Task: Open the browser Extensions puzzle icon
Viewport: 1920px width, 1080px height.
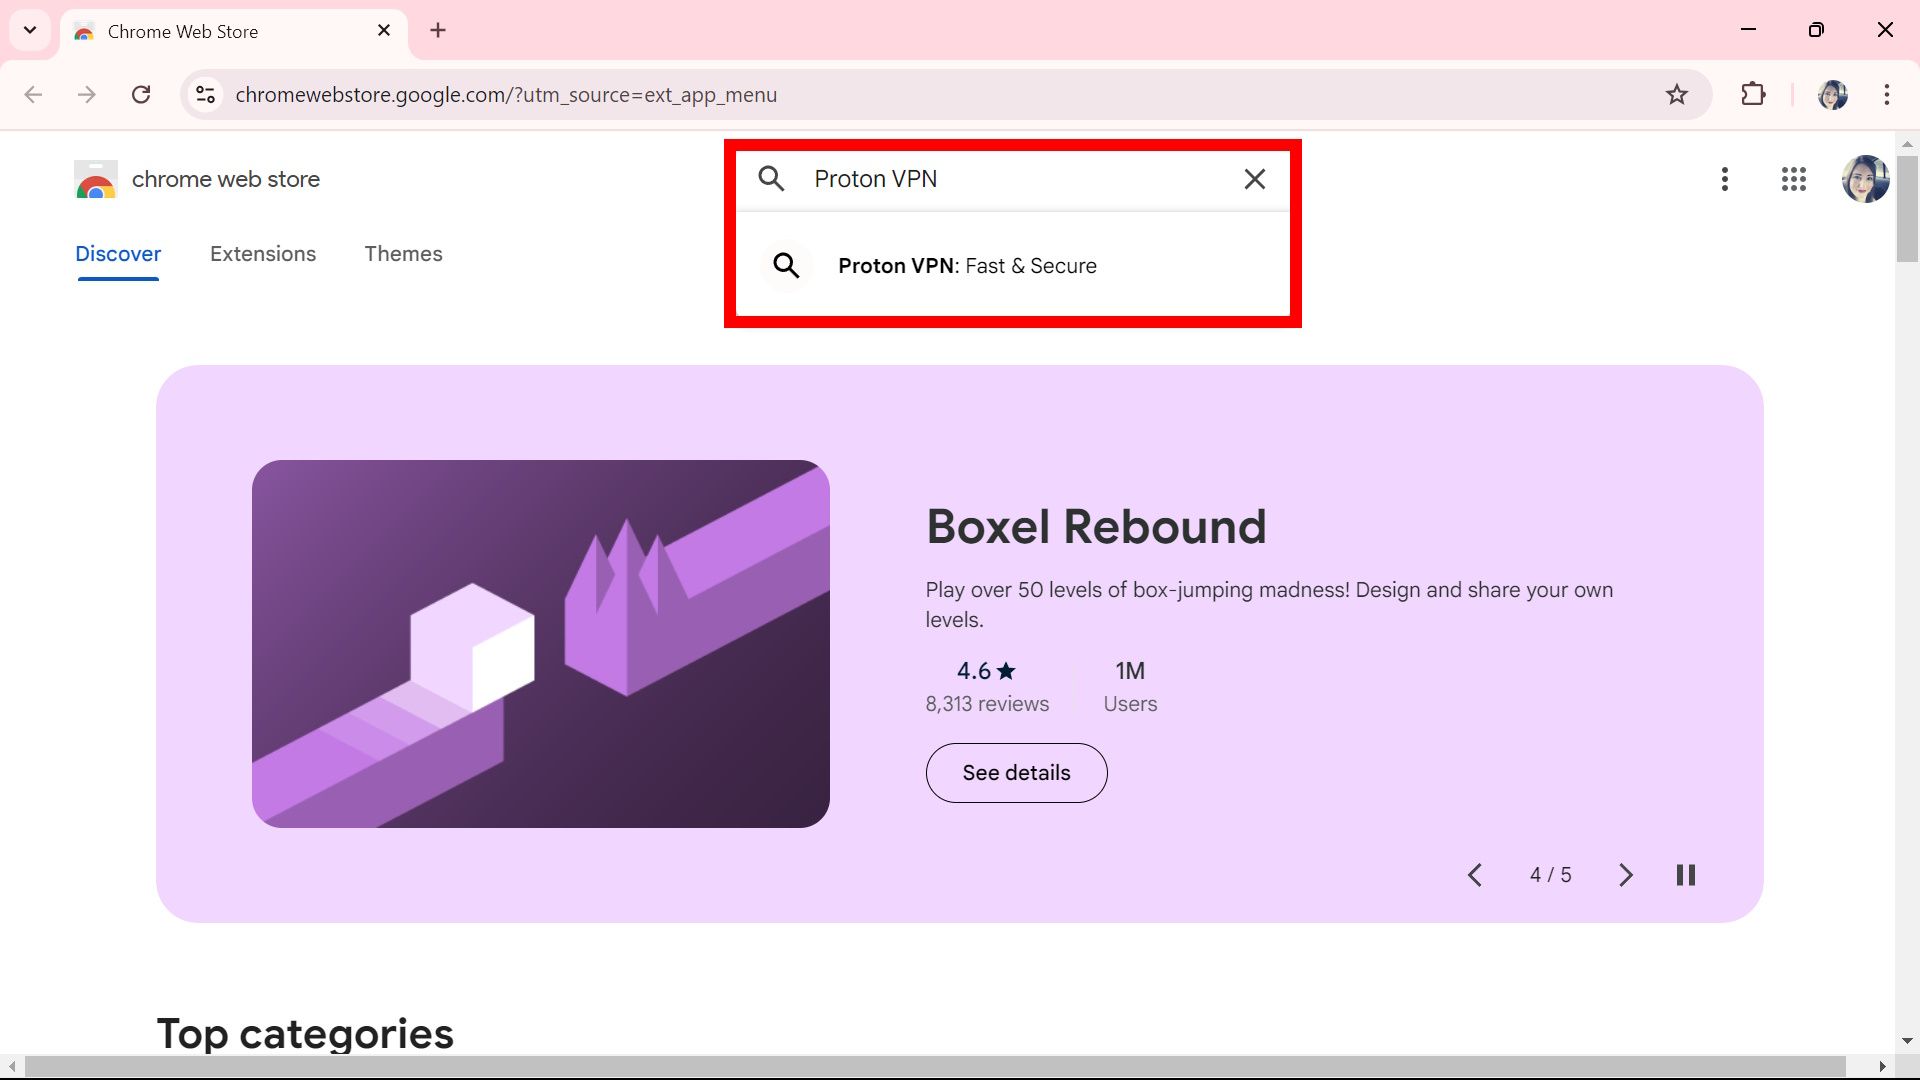Action: pyautogui.click(x=1754, y=94)
